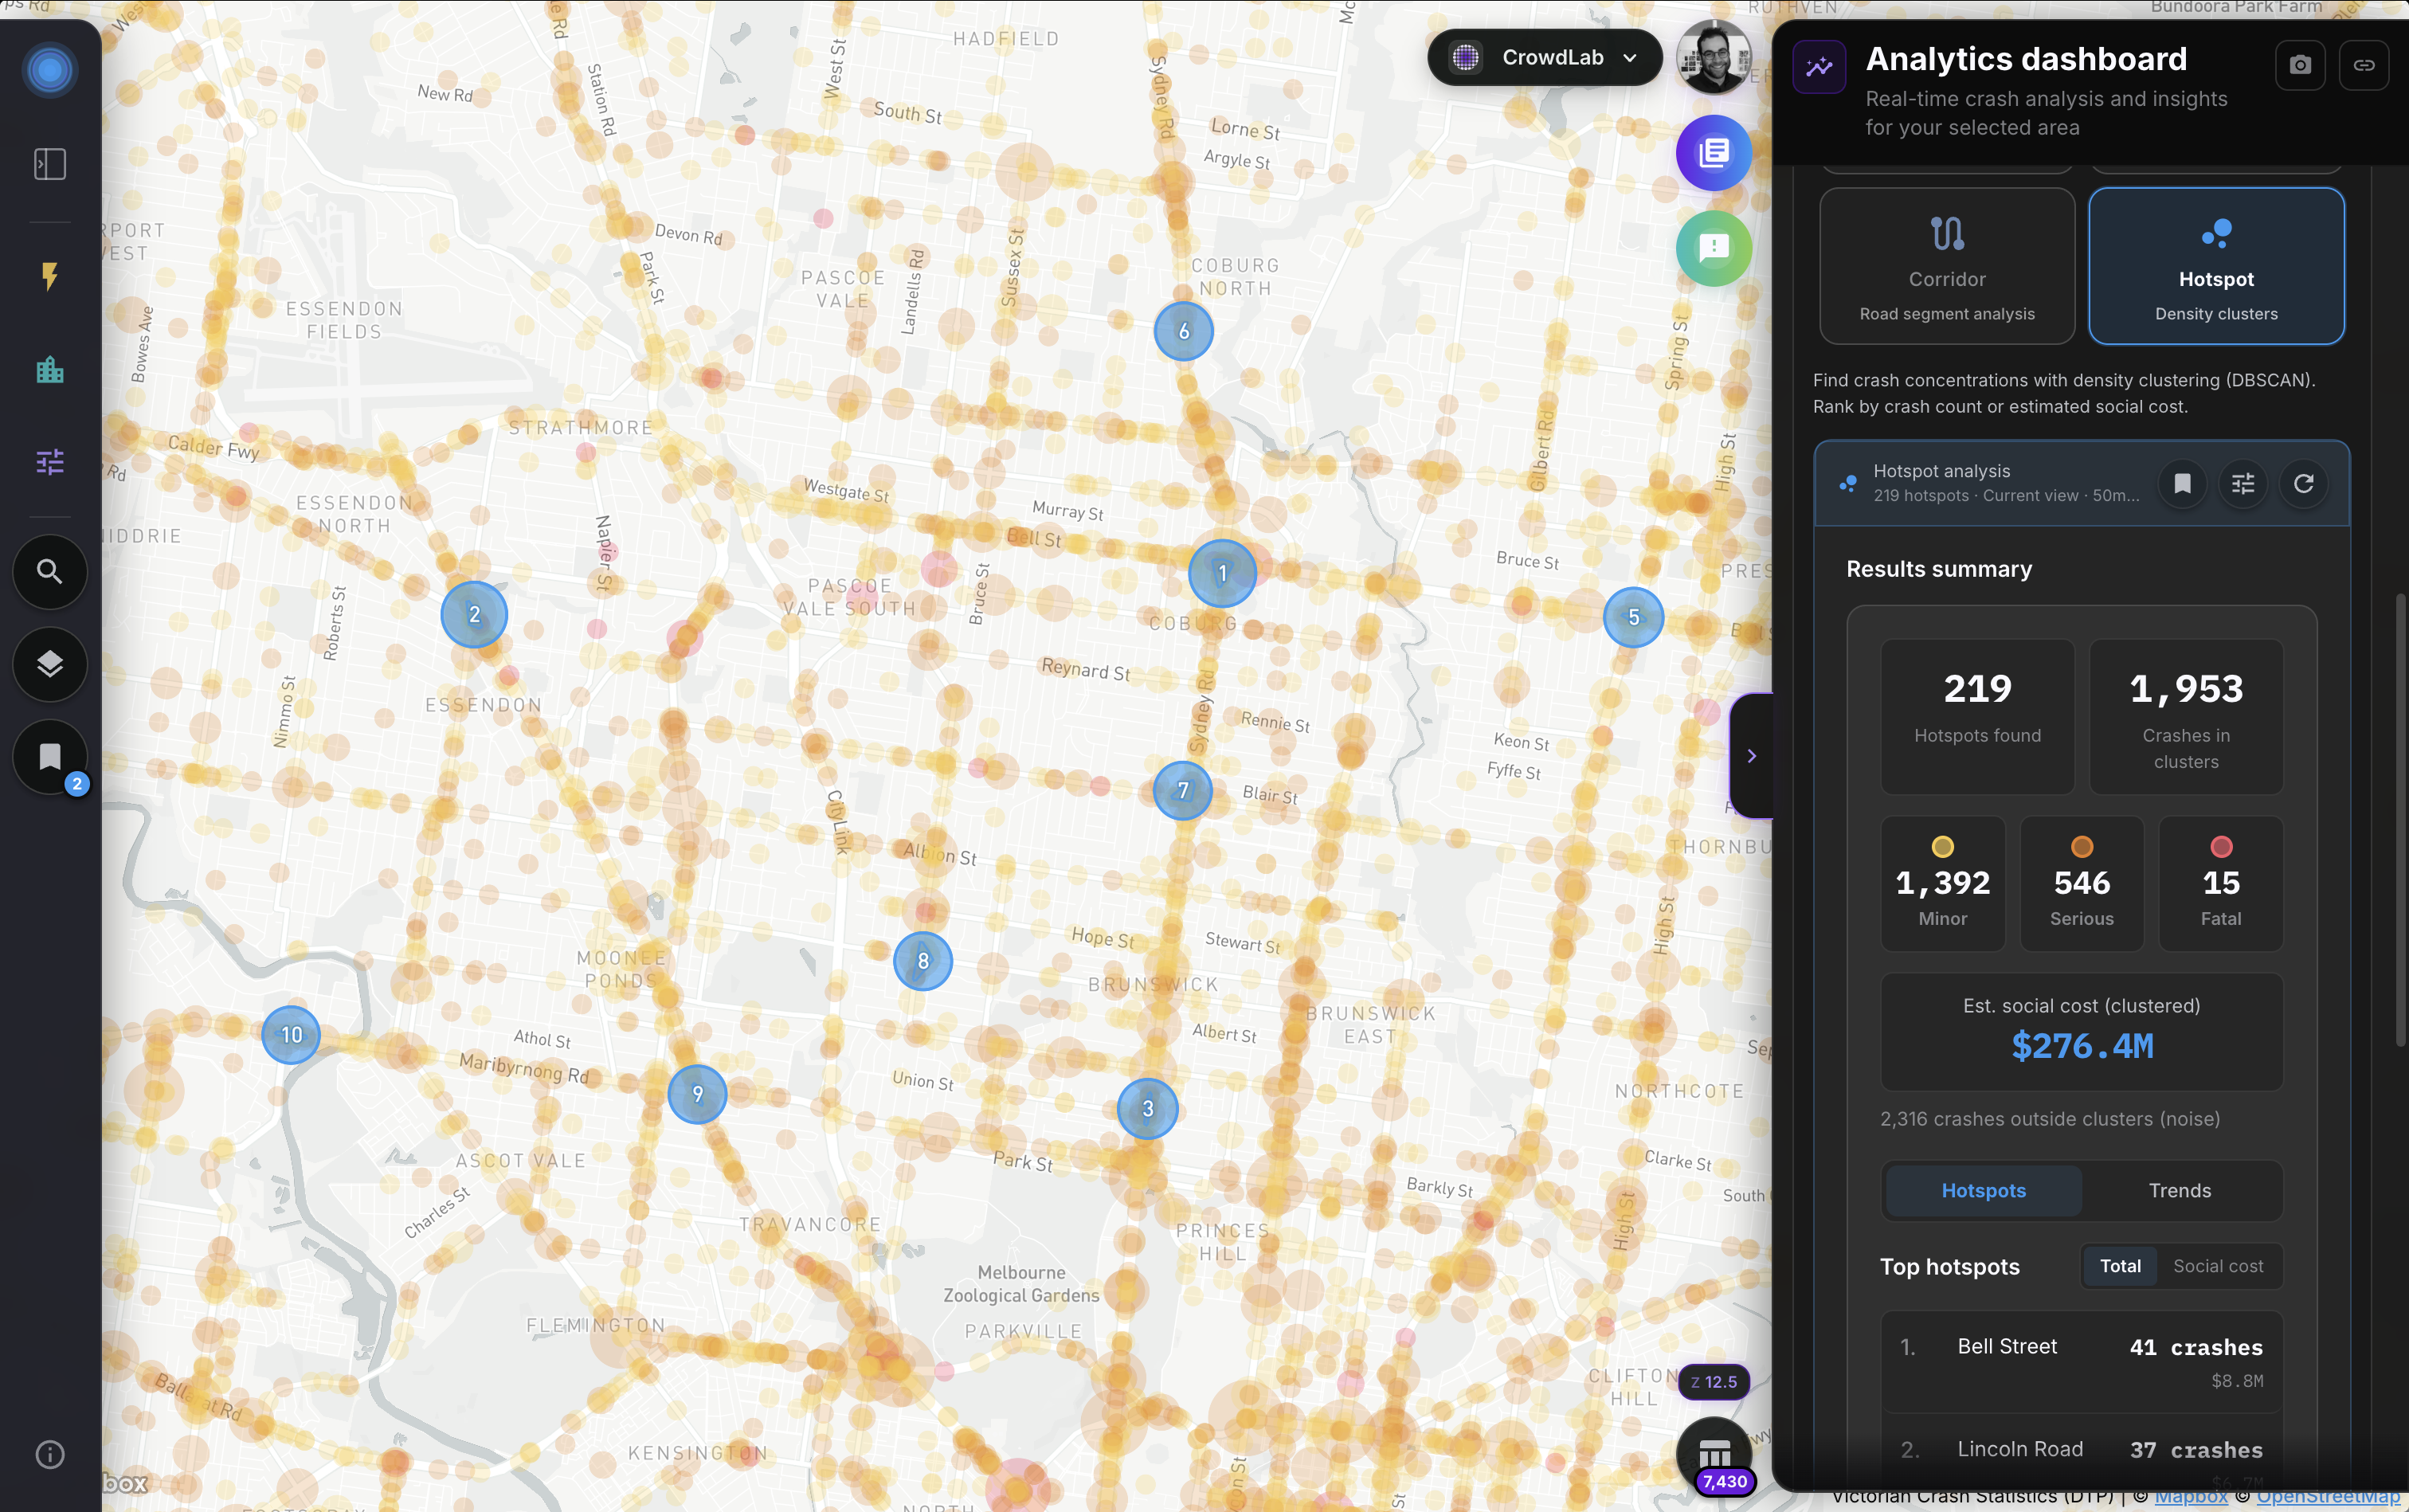Click hotspot marker 1 on the map
2409x1512 pixels.
[1222, 573]
